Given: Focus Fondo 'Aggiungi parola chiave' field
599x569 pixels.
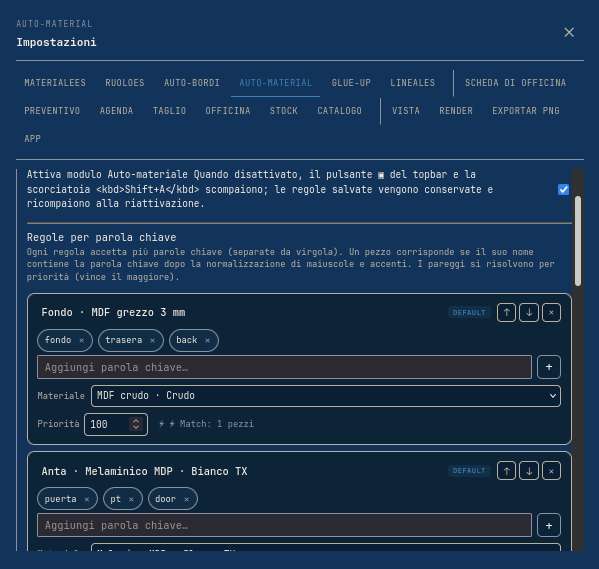Looking at the screenshot, I should tap(284, 367).
